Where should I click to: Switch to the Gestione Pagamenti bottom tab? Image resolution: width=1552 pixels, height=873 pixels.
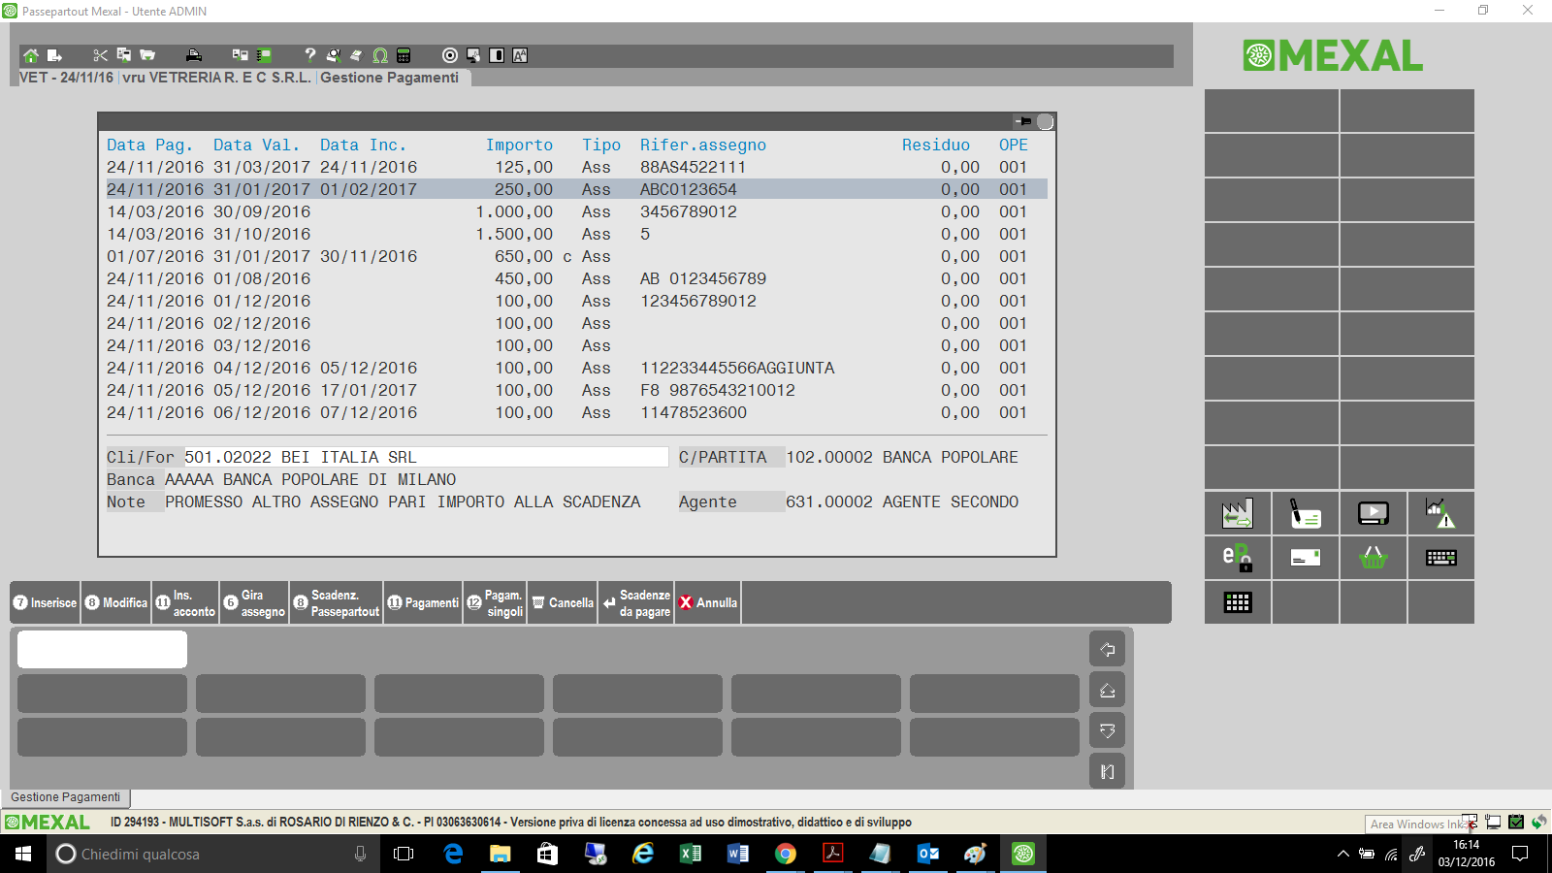66,797
